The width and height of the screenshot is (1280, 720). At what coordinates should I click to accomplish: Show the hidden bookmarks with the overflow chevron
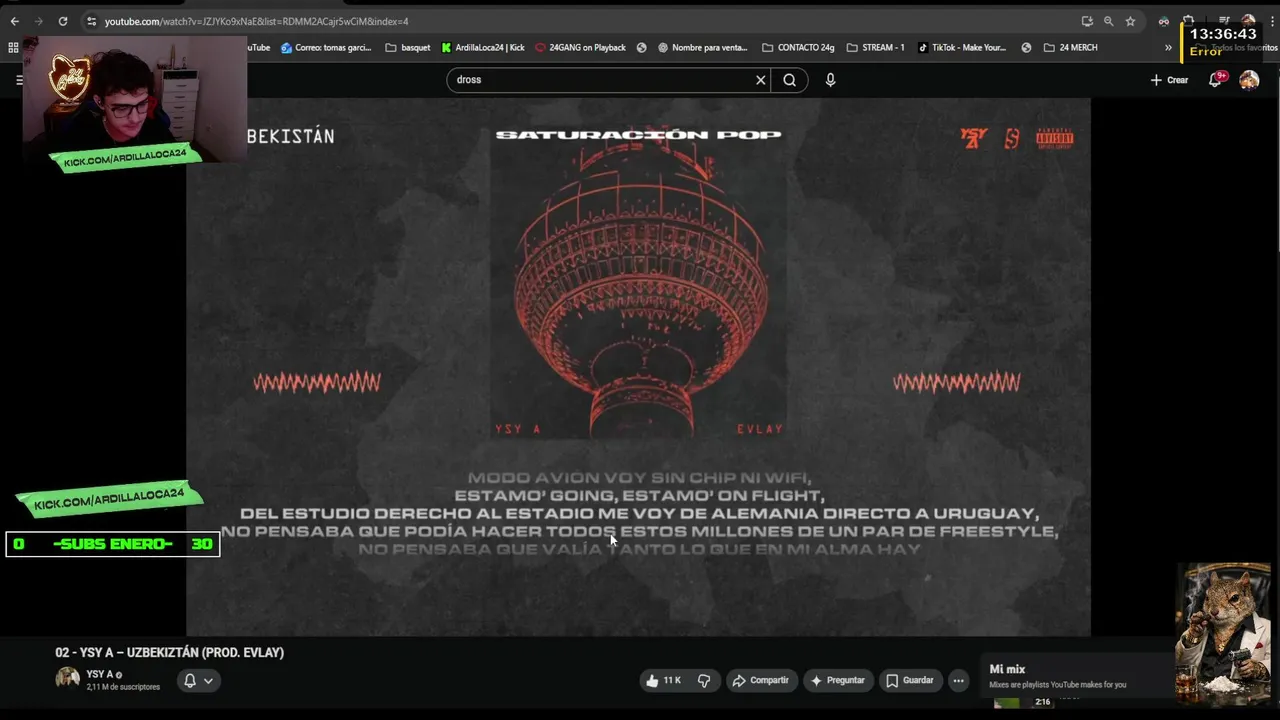point(1168,47)
